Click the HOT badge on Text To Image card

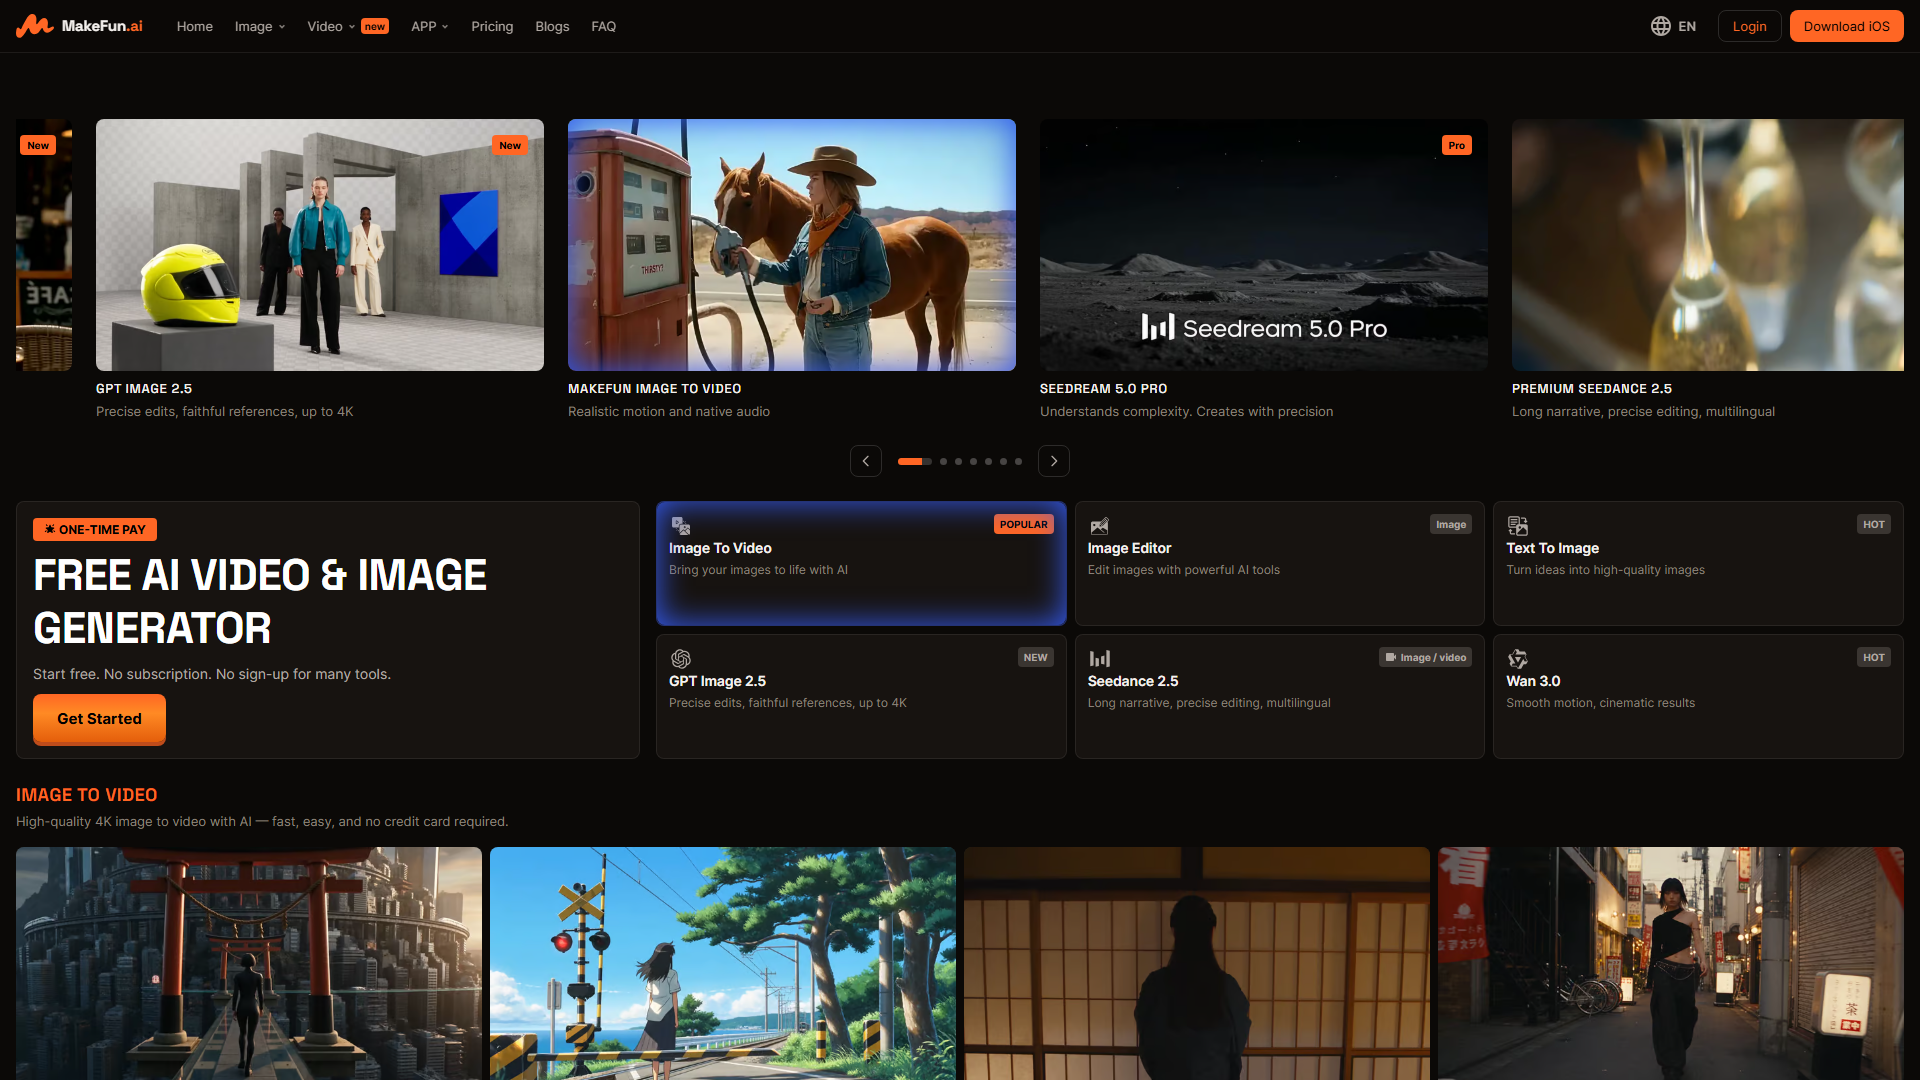(1874, 525)
